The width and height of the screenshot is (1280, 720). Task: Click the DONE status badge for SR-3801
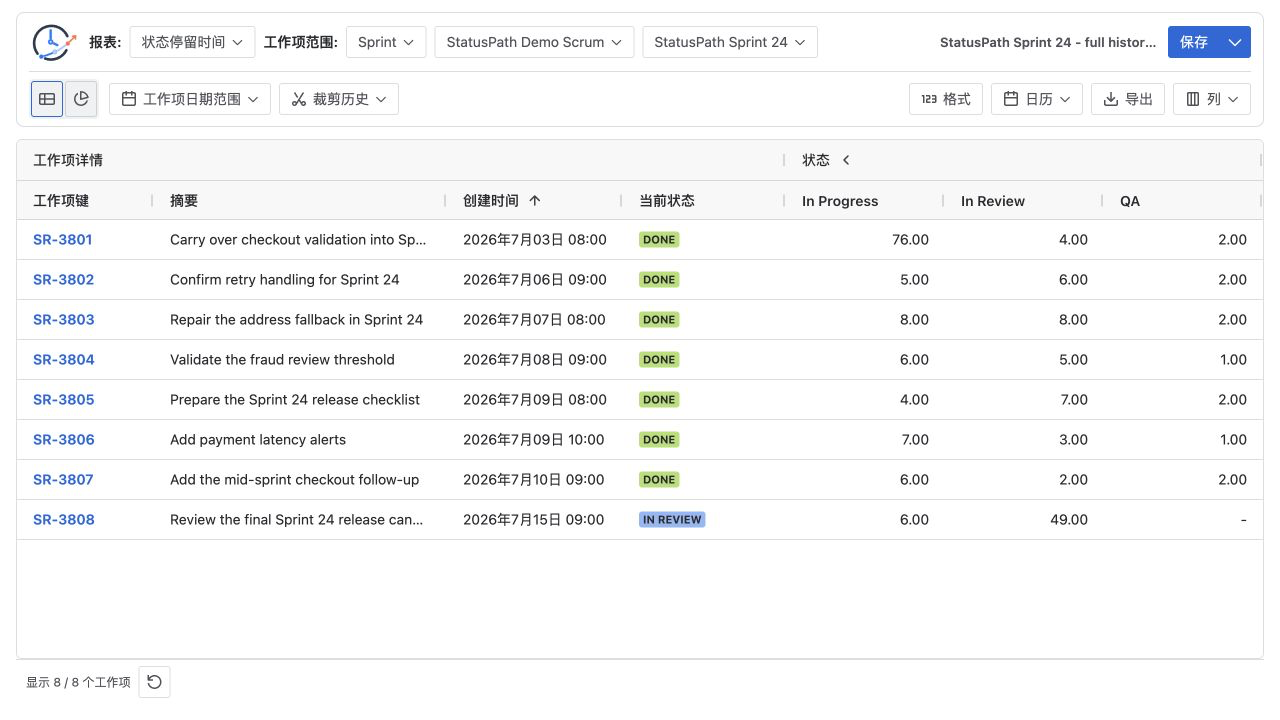[659, 240]
